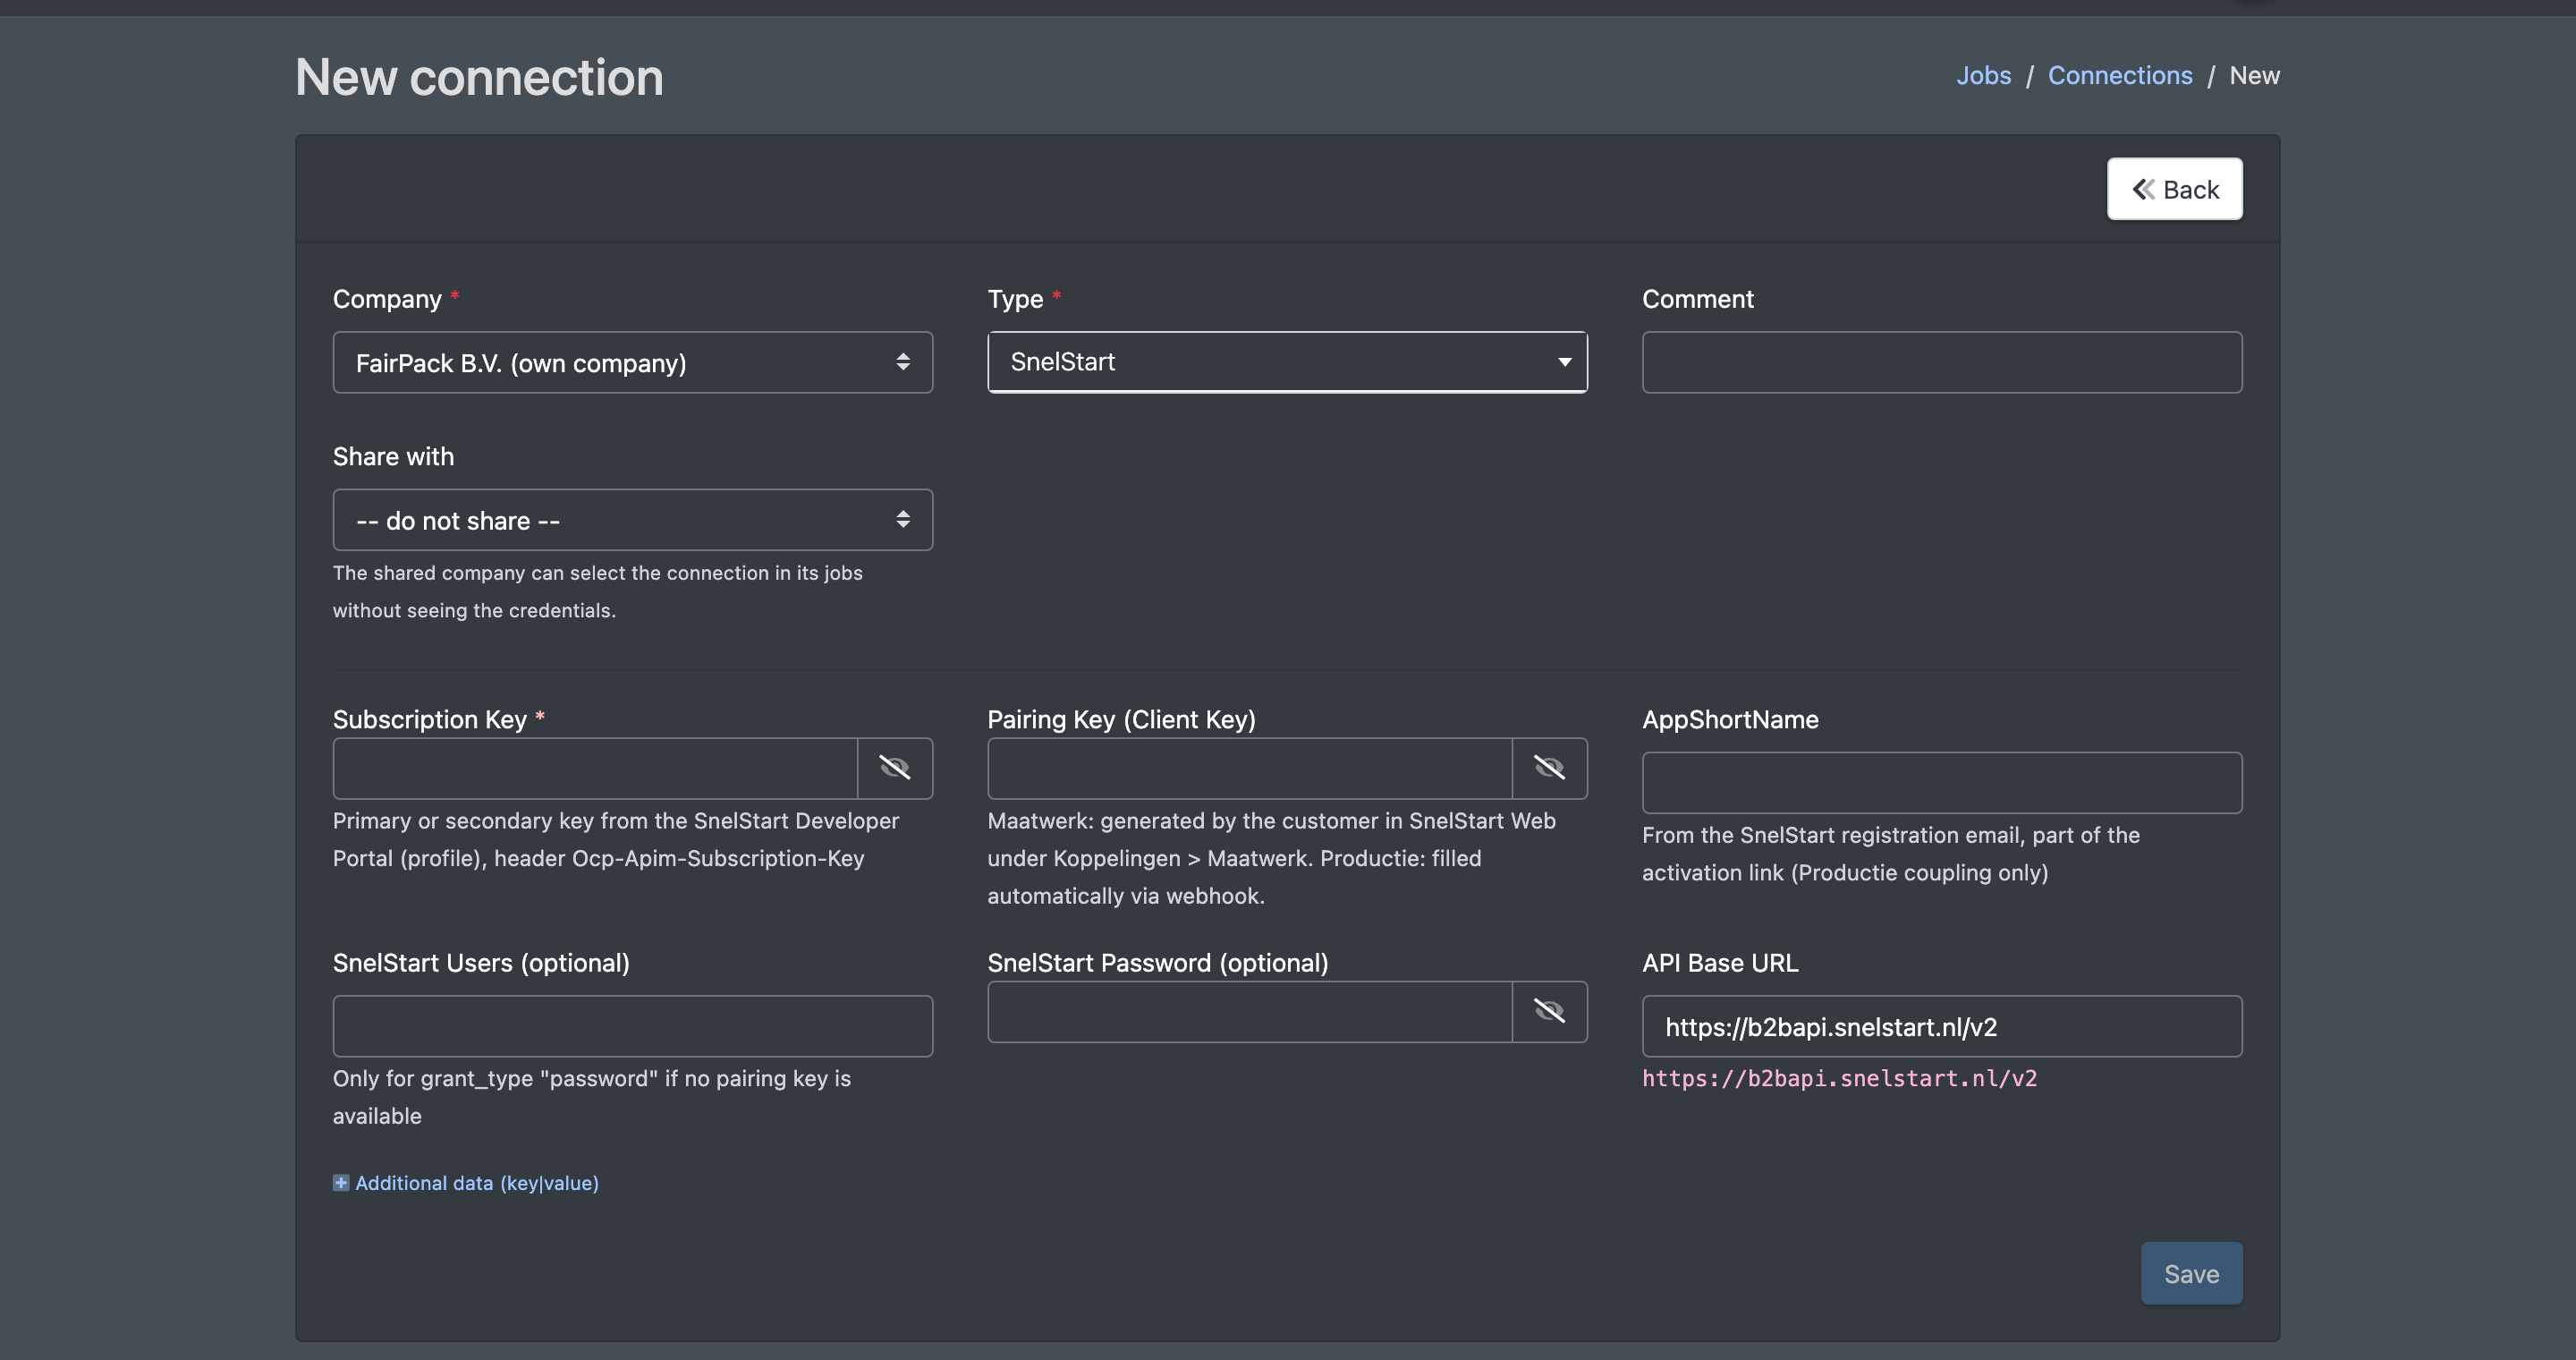Viewport: 2576px width, 1360px height.
Task: Focus the API Base URL field
Action: (x=1942, y=1026)
